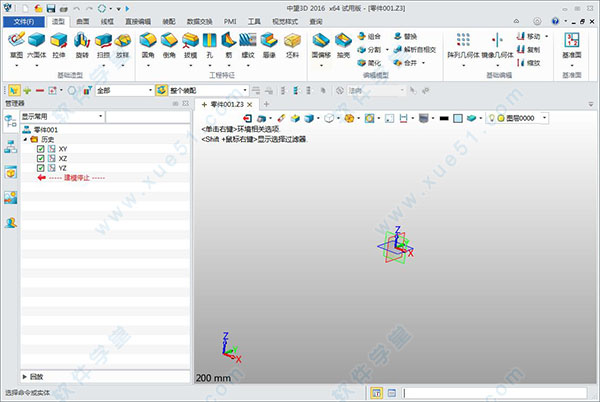The width and height of the screenshot is (600, 402).
Task: Open the 镜像几何体 mirror geometry tool
Action: click(x=496, y=42)
